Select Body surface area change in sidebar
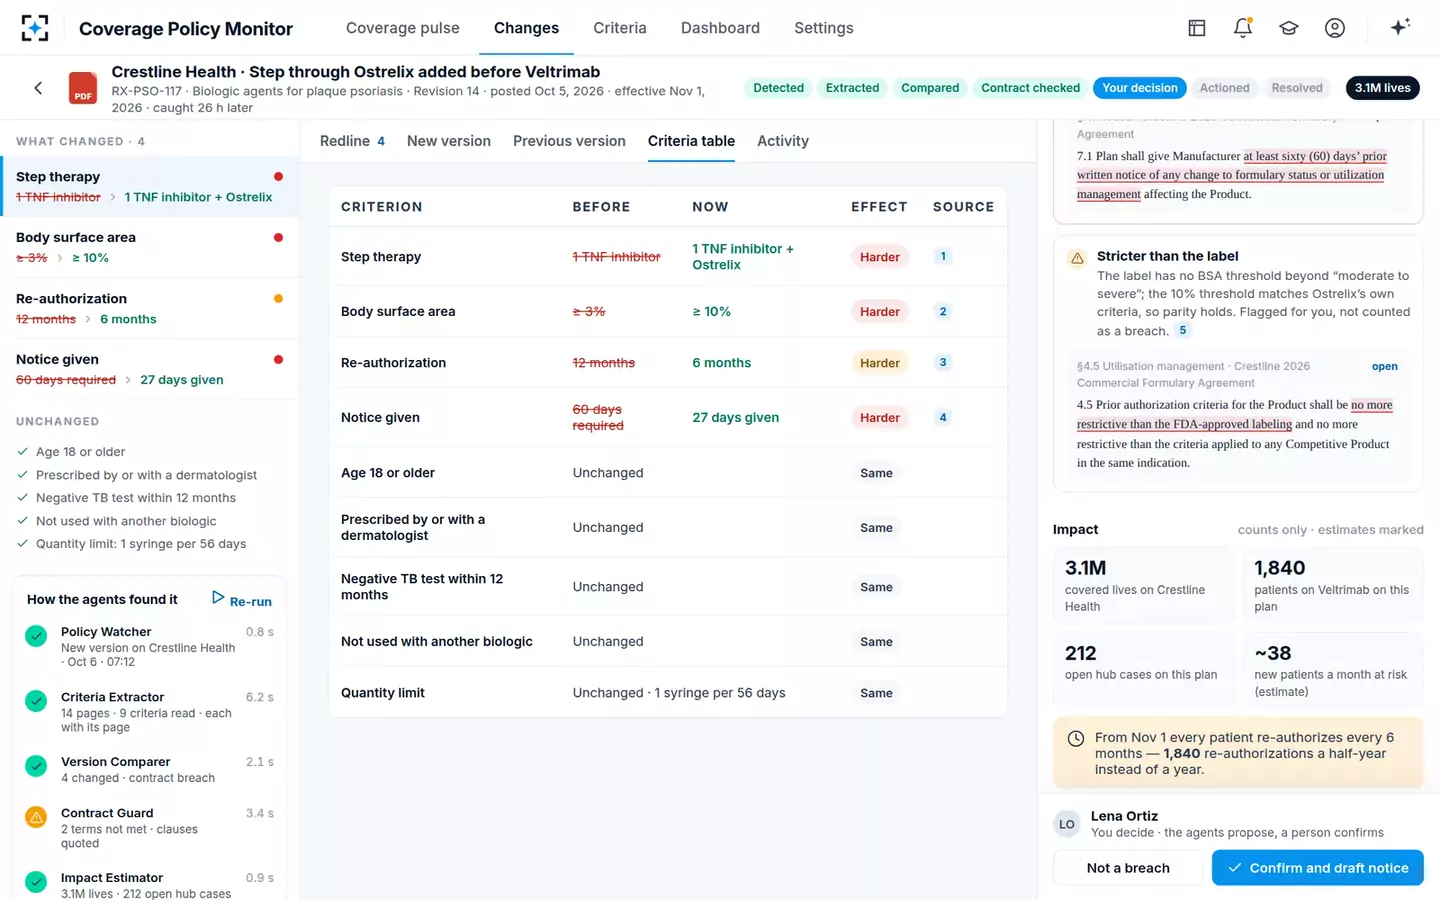The height and width of the screenshot is (900, 1440). 150,247
